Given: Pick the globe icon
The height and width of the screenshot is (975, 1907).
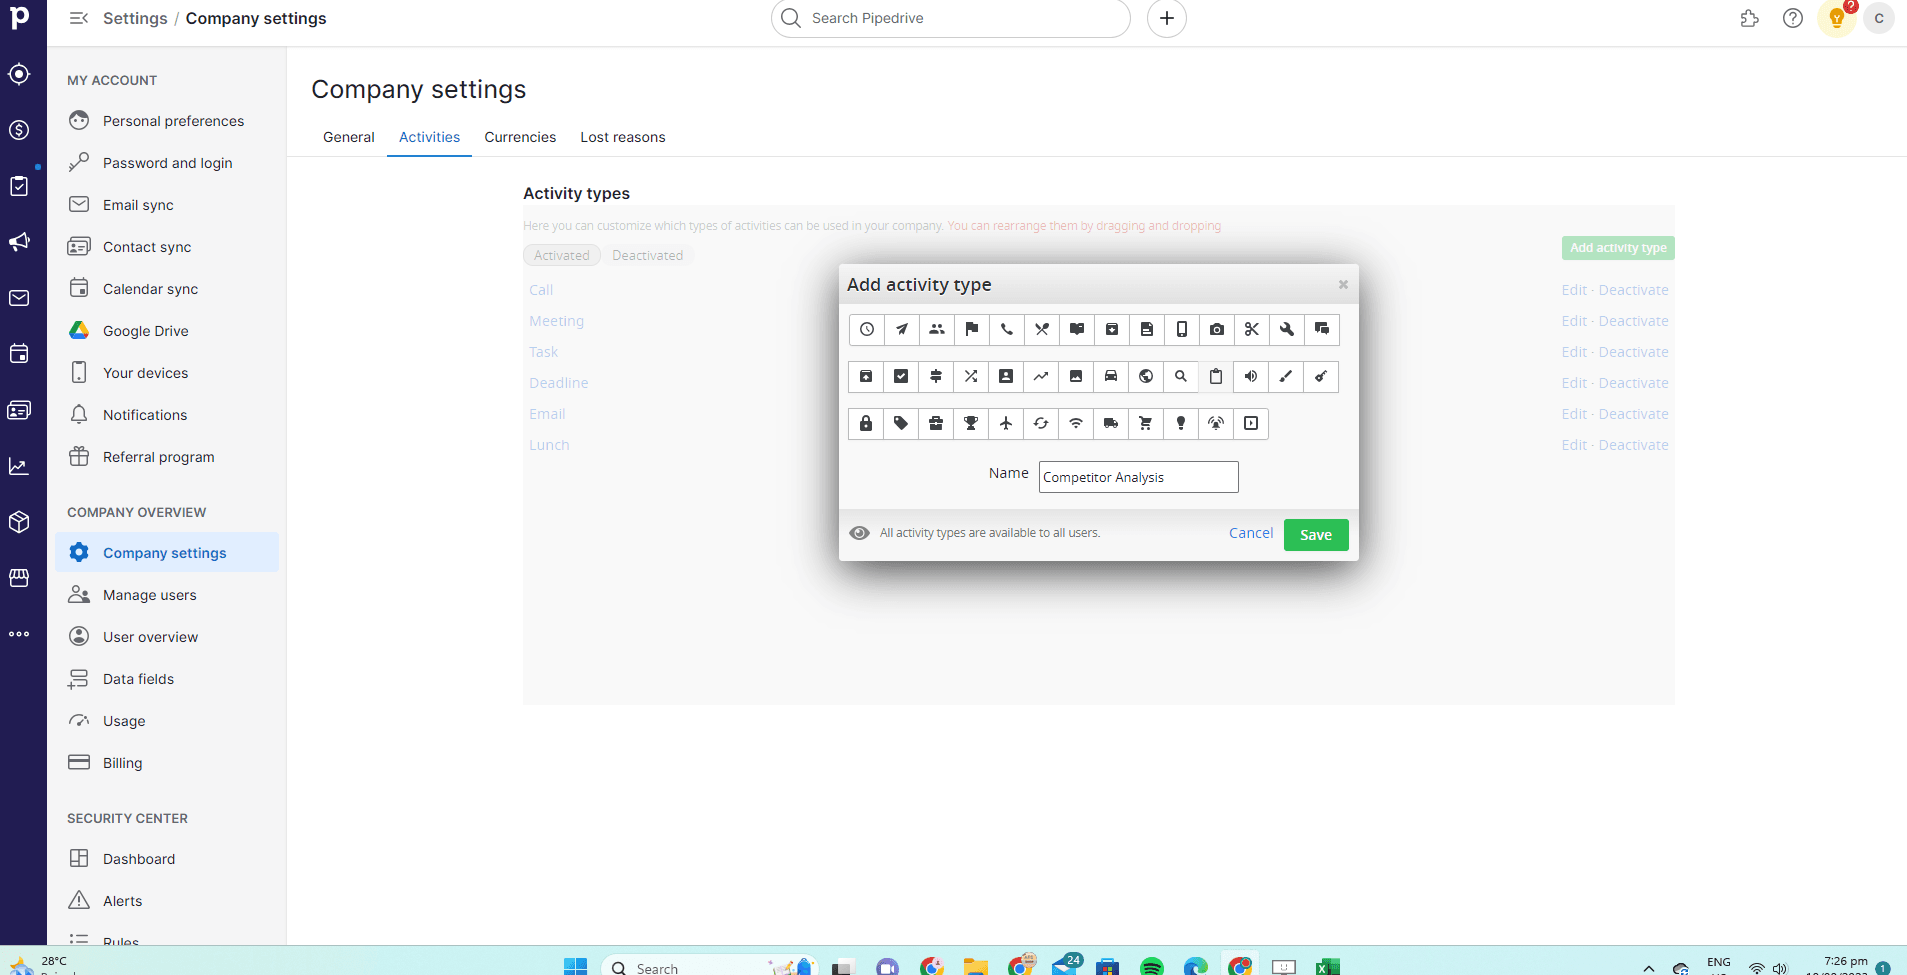Looking at the screenshot, I should (x=1146, y=376).
